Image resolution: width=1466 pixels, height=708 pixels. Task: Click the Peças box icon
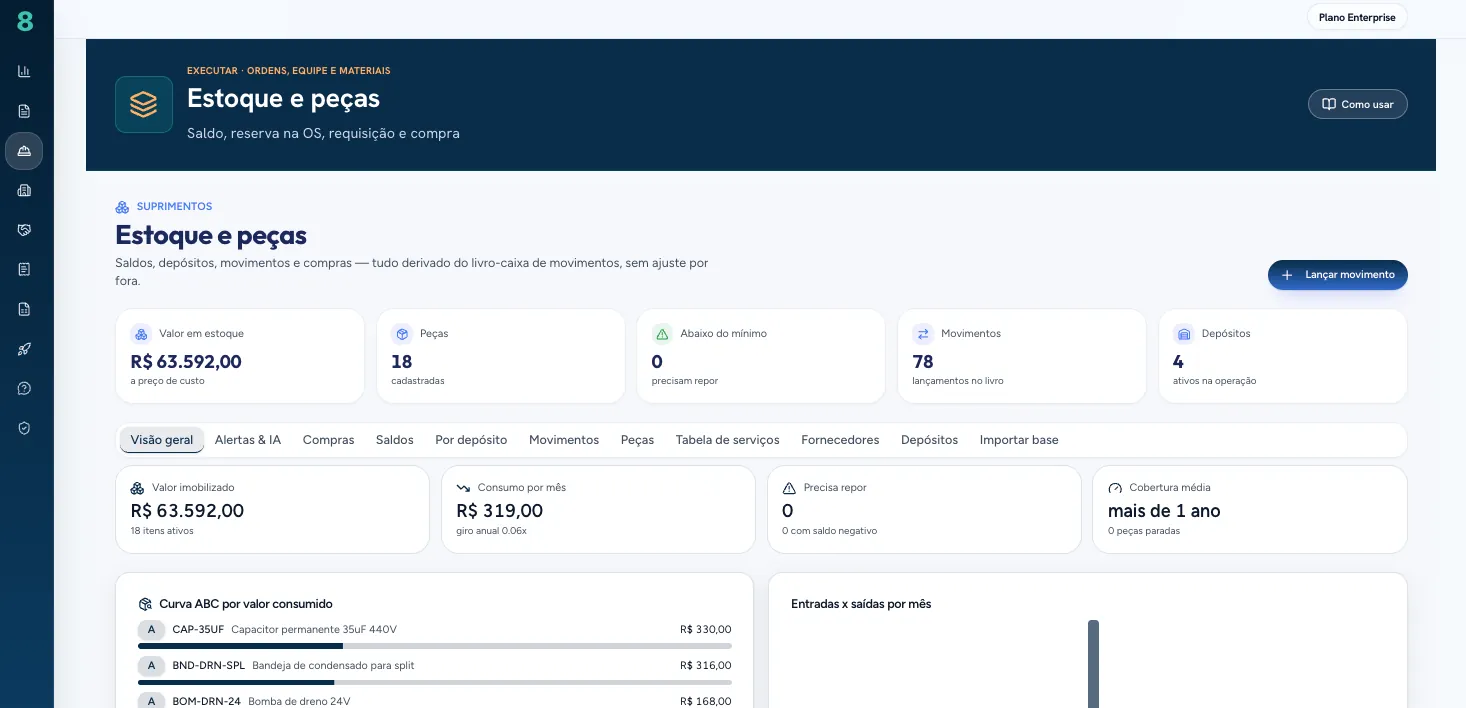[402, 334]
